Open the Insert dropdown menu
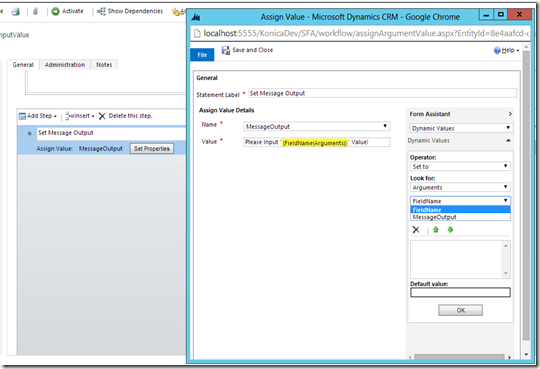The width and height of the screenshot is (540, 369). click(x=93, y=116)
